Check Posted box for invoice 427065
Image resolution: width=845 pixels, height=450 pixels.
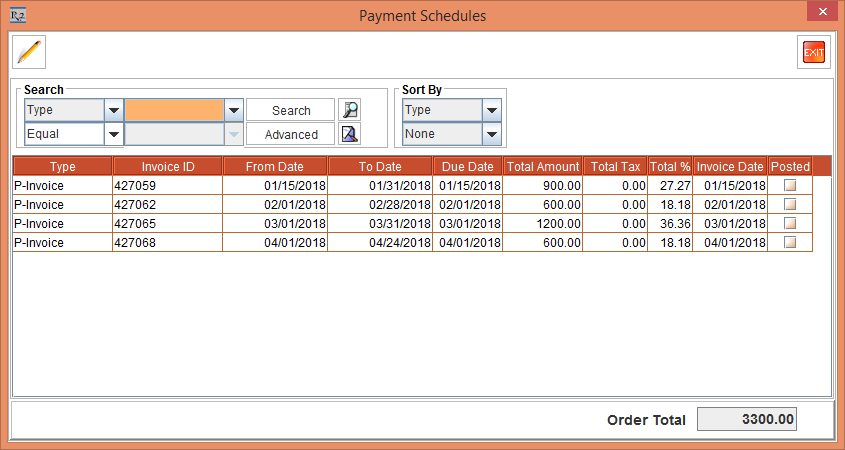790,224
